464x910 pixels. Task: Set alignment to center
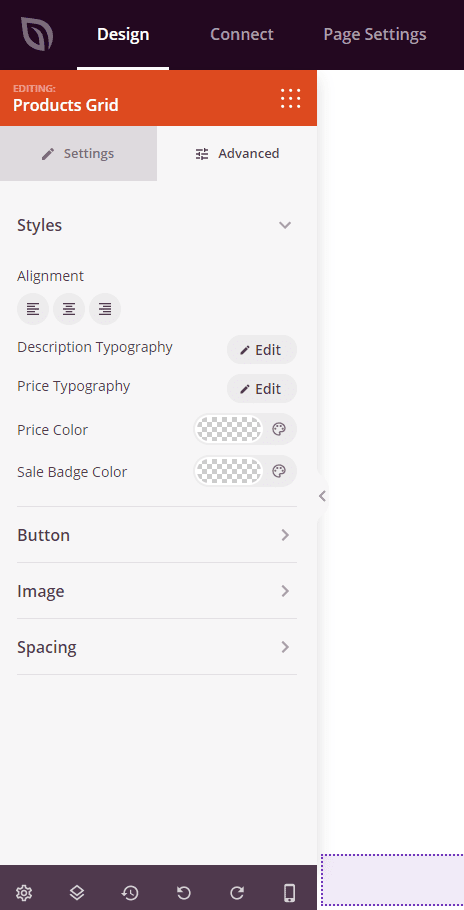pos(69,309)
